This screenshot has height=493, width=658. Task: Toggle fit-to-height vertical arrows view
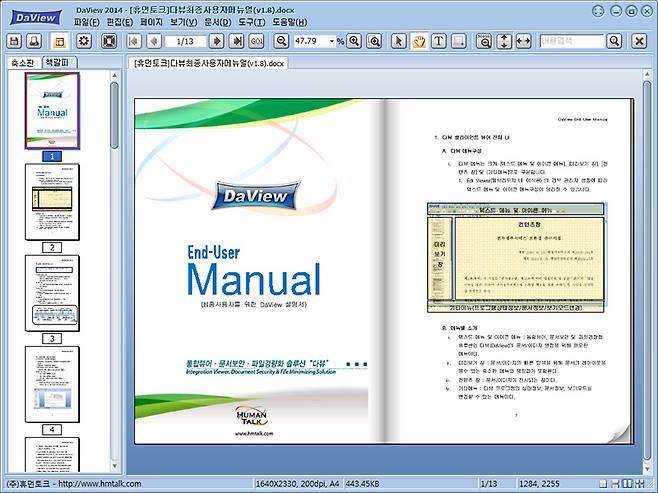click(505, 41)
